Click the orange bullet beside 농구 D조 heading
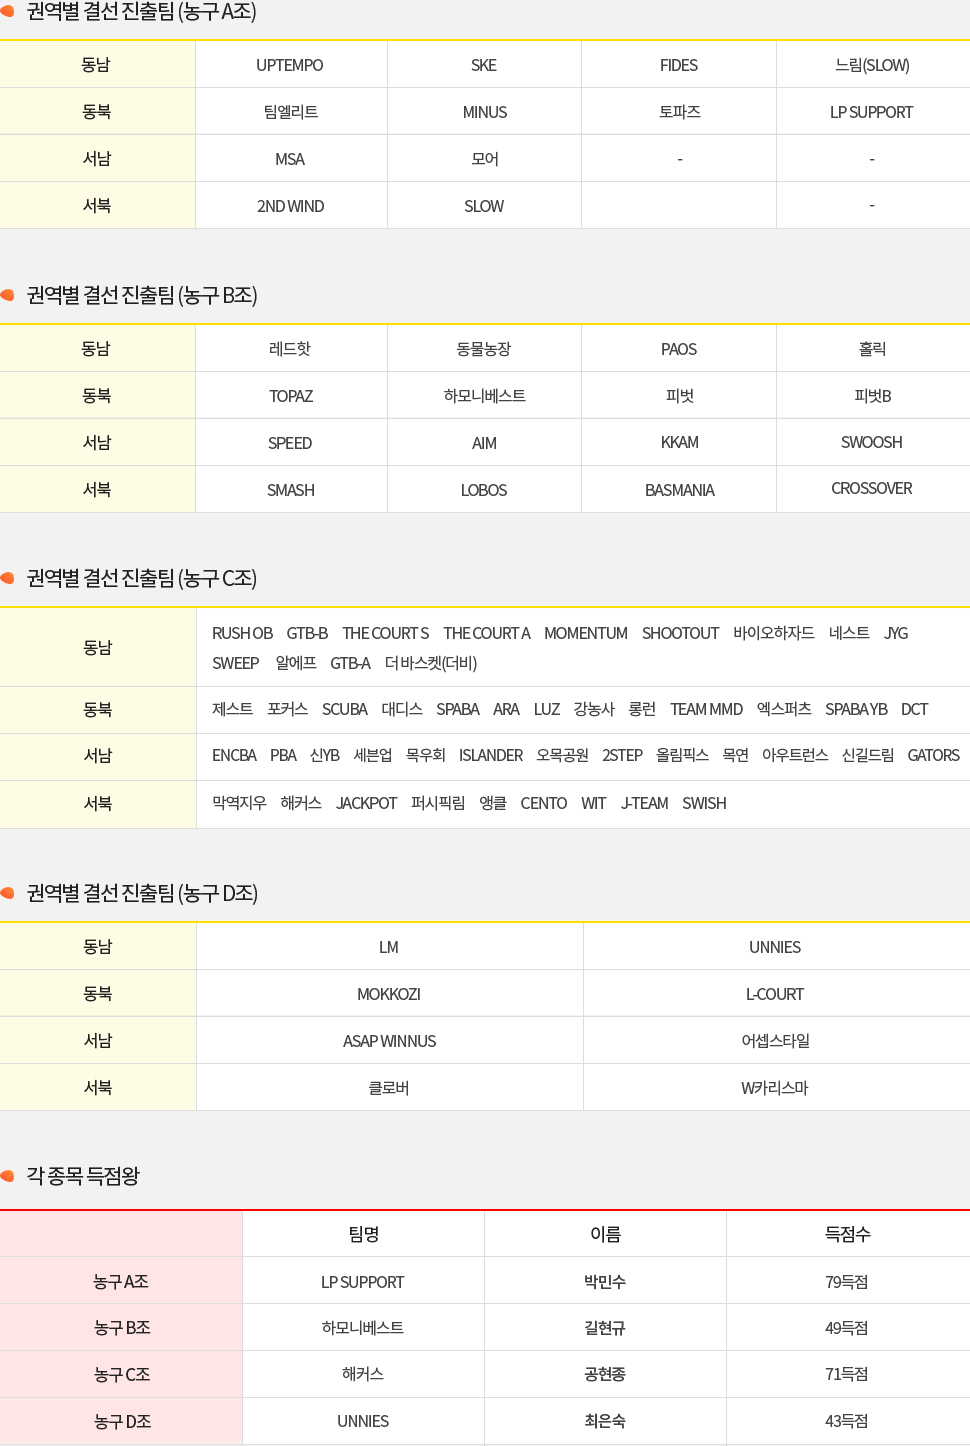Viewport: 970px width, 1446px height. 8,893
